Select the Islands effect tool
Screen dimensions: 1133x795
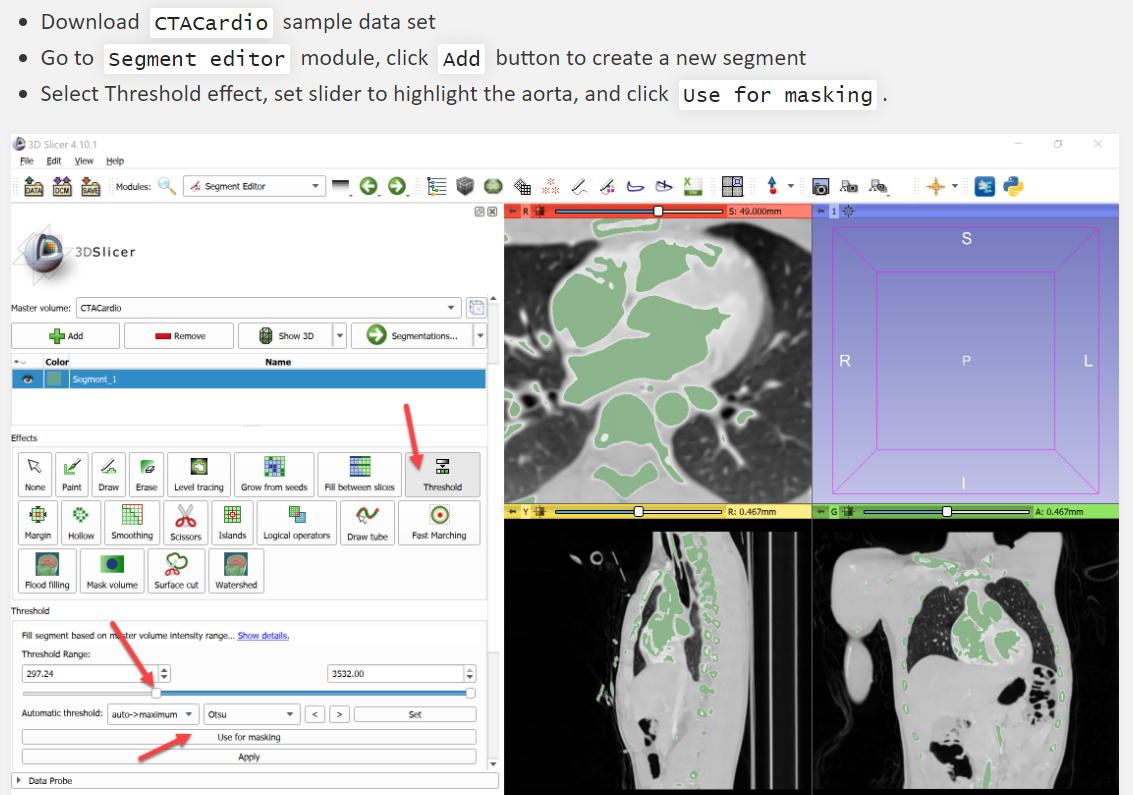[x=232, y=522]
